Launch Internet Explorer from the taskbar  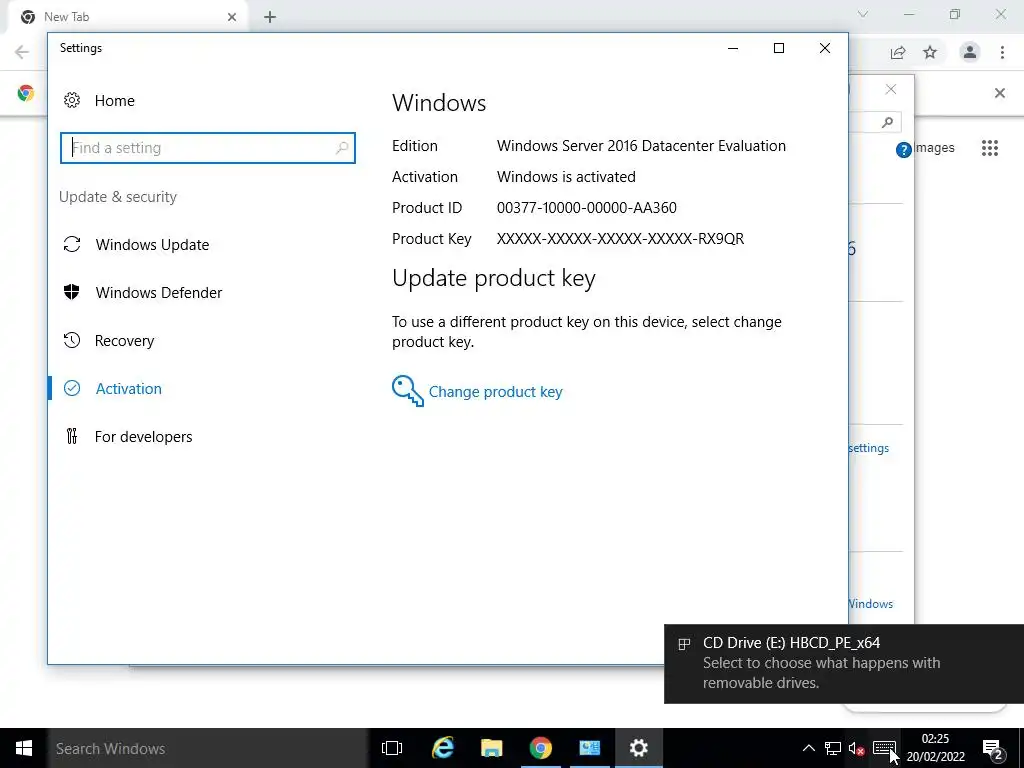pyautogui.click(x=443, y=748)
